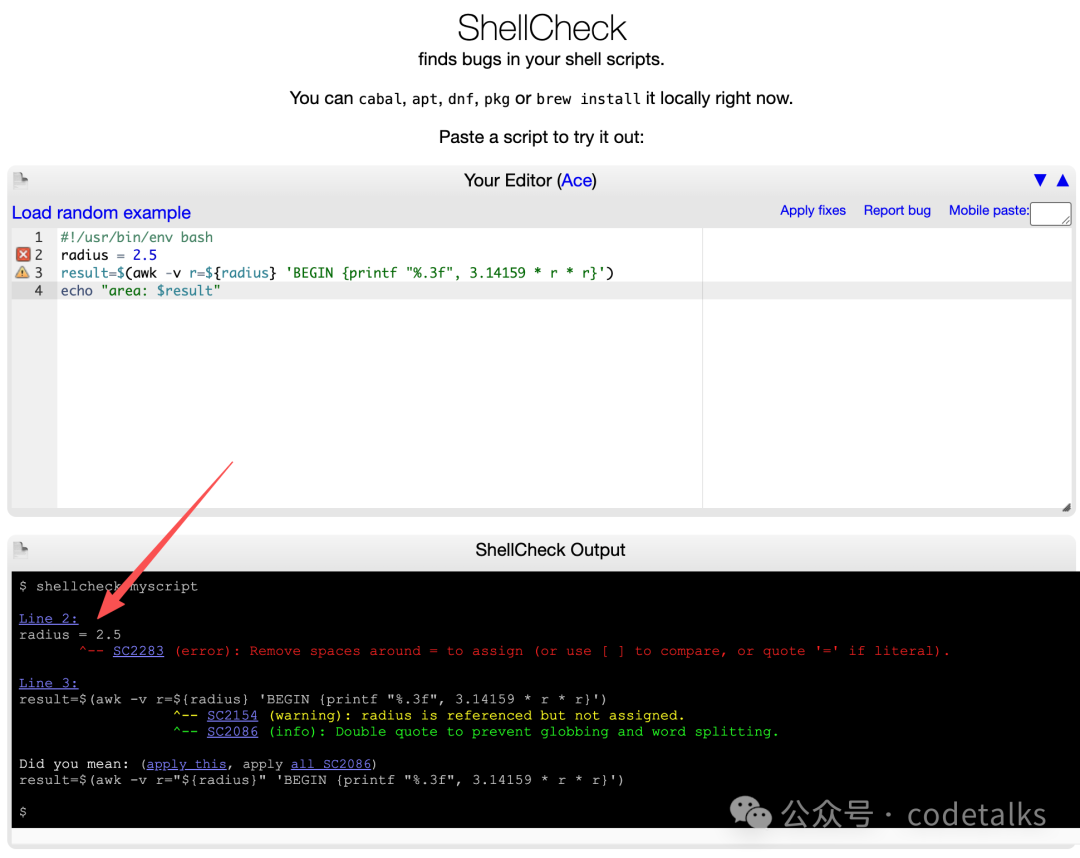
Task: Click the 'result=$(awk' line in editor
Action: tap(337, 273)
